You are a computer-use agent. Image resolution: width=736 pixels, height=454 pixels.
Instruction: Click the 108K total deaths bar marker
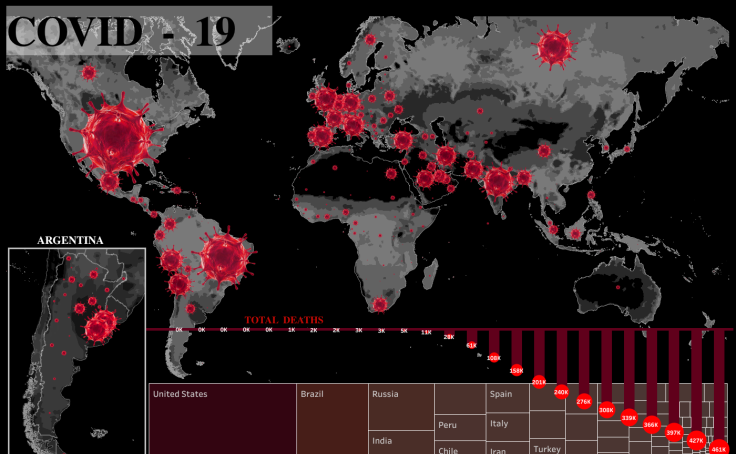click(x=494, y=358)
